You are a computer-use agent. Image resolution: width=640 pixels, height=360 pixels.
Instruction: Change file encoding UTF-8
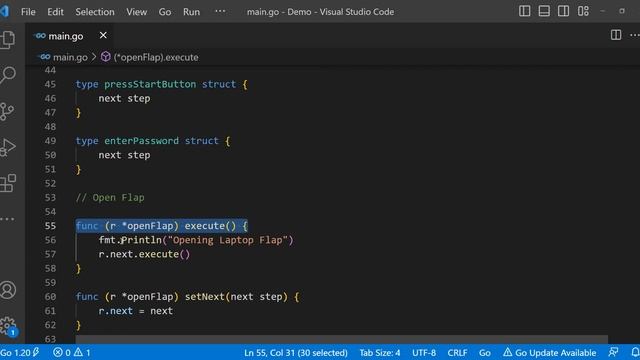coord(424,353)
